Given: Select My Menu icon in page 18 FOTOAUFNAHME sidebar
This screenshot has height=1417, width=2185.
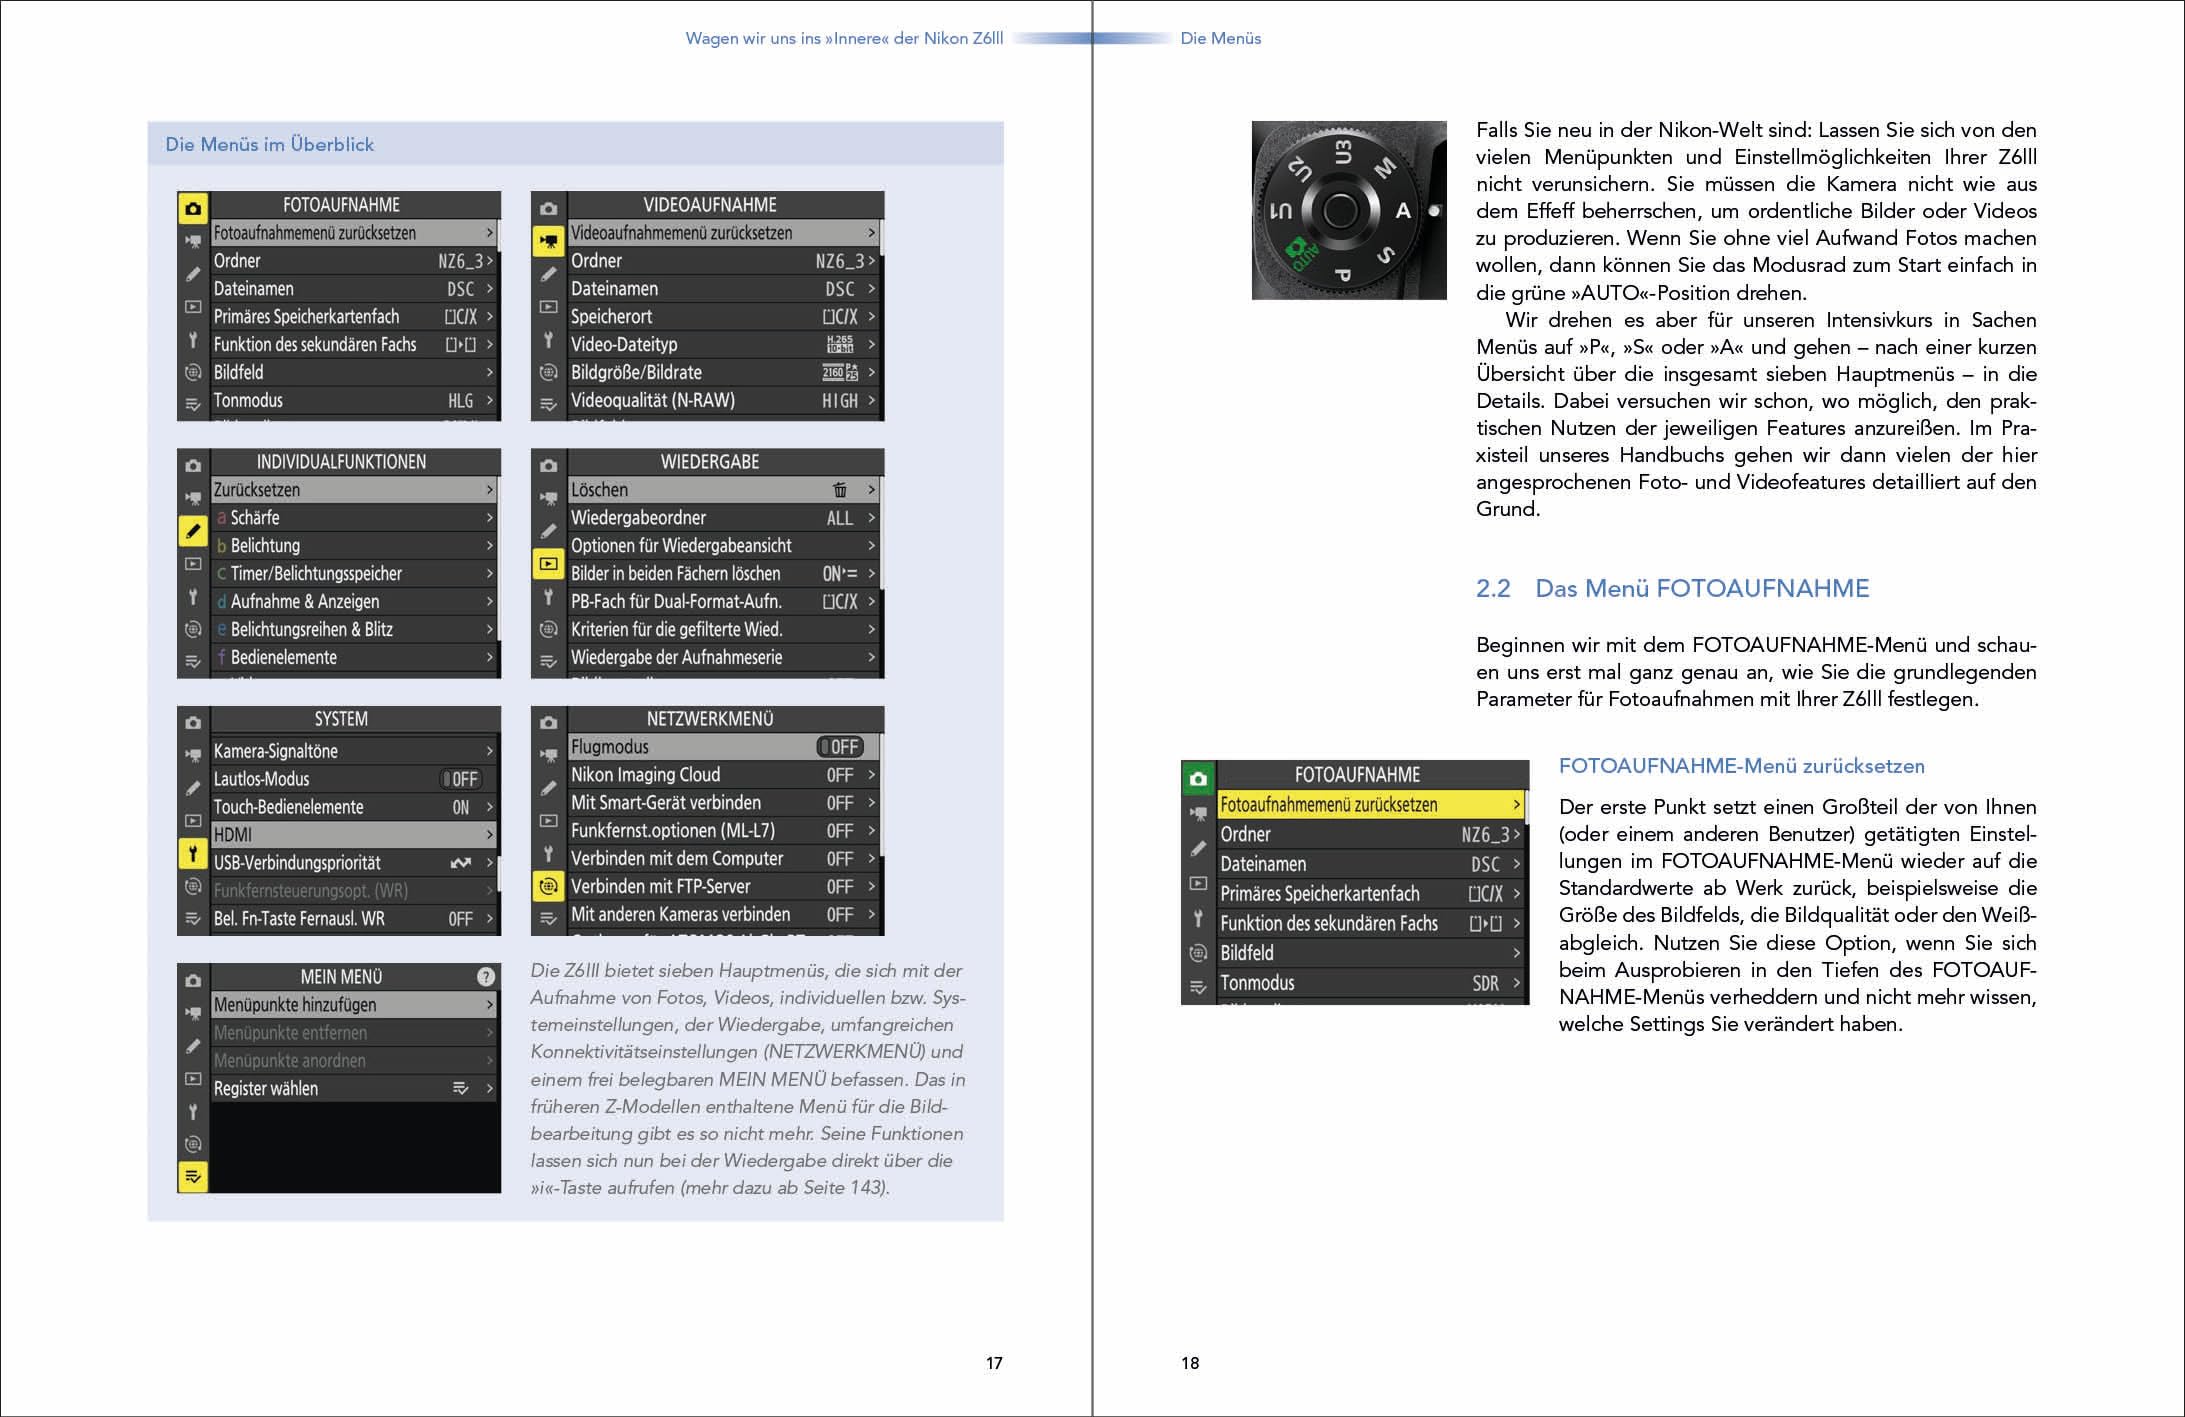Looking at the screenshot, I should (1198, 988).
